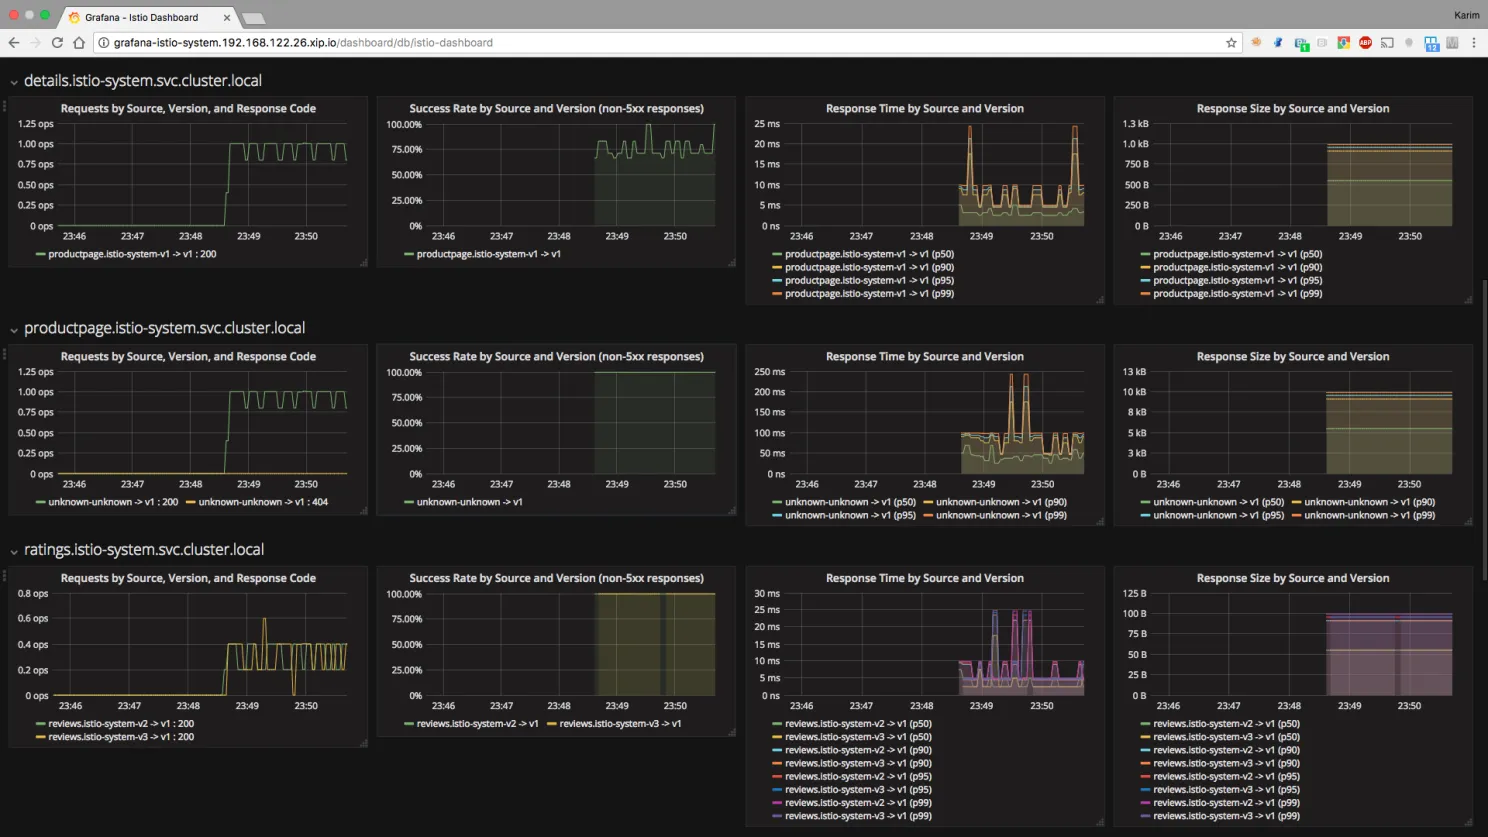Toggle 'reviews.istio-system-v3 -> v1 : 200' legend series
The image size is (1488, 837).
[121, 737]
